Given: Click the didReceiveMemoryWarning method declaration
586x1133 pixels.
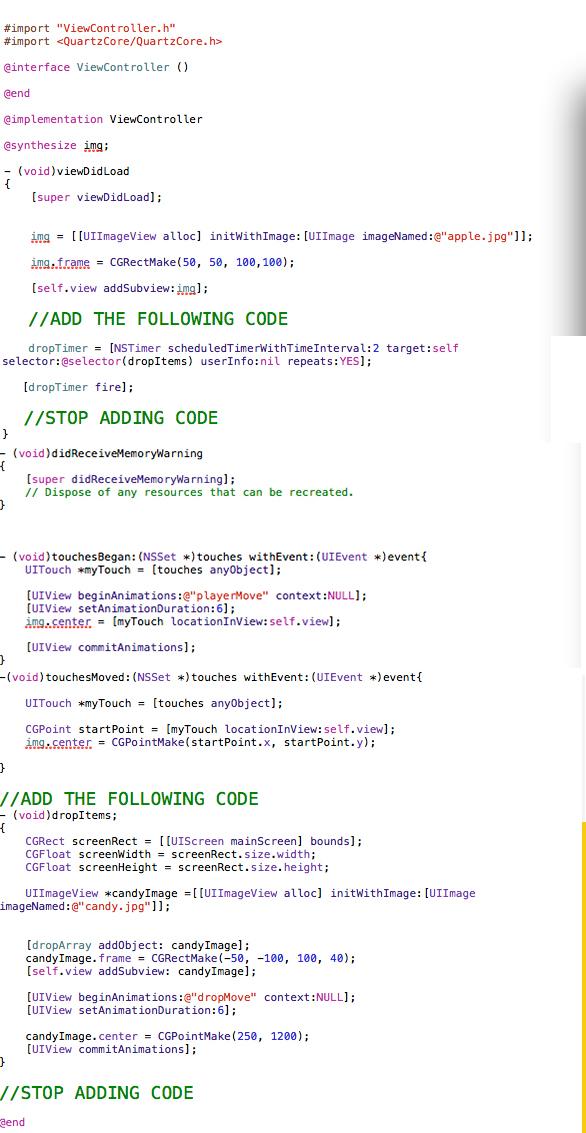Looking at the screenshot, I should [x=102, y=453].
